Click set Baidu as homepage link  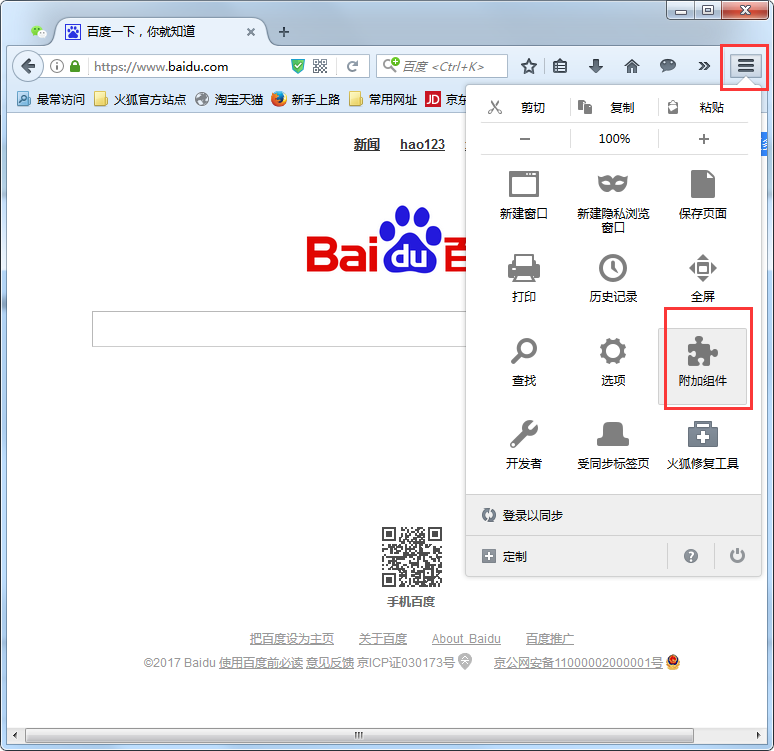292,638
